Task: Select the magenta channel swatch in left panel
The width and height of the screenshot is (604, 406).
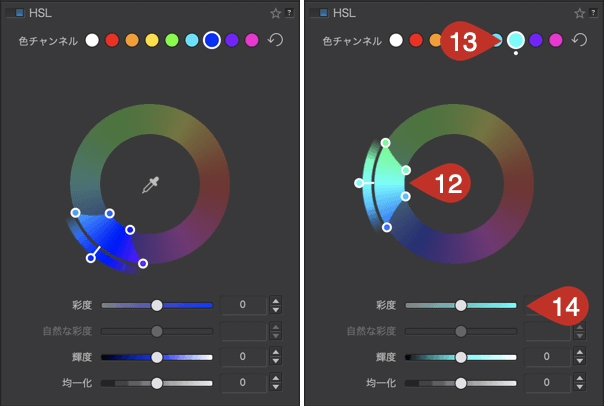Action: pyautogui.click(x=252, y=40)
